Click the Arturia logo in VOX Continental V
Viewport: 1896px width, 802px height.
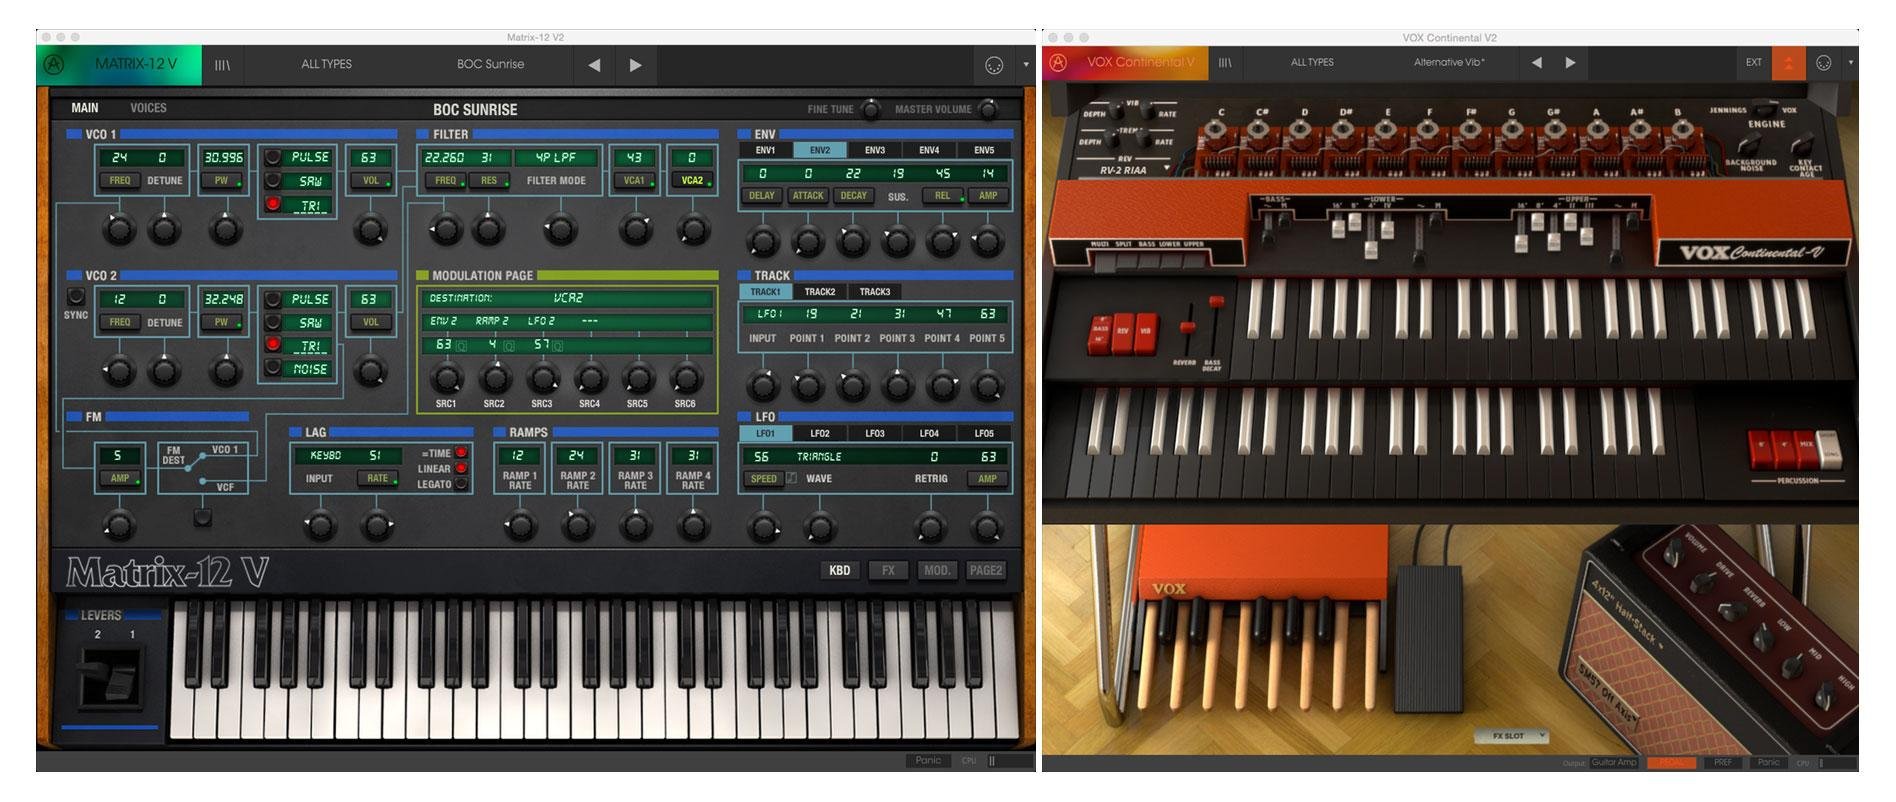(1058, 63)
